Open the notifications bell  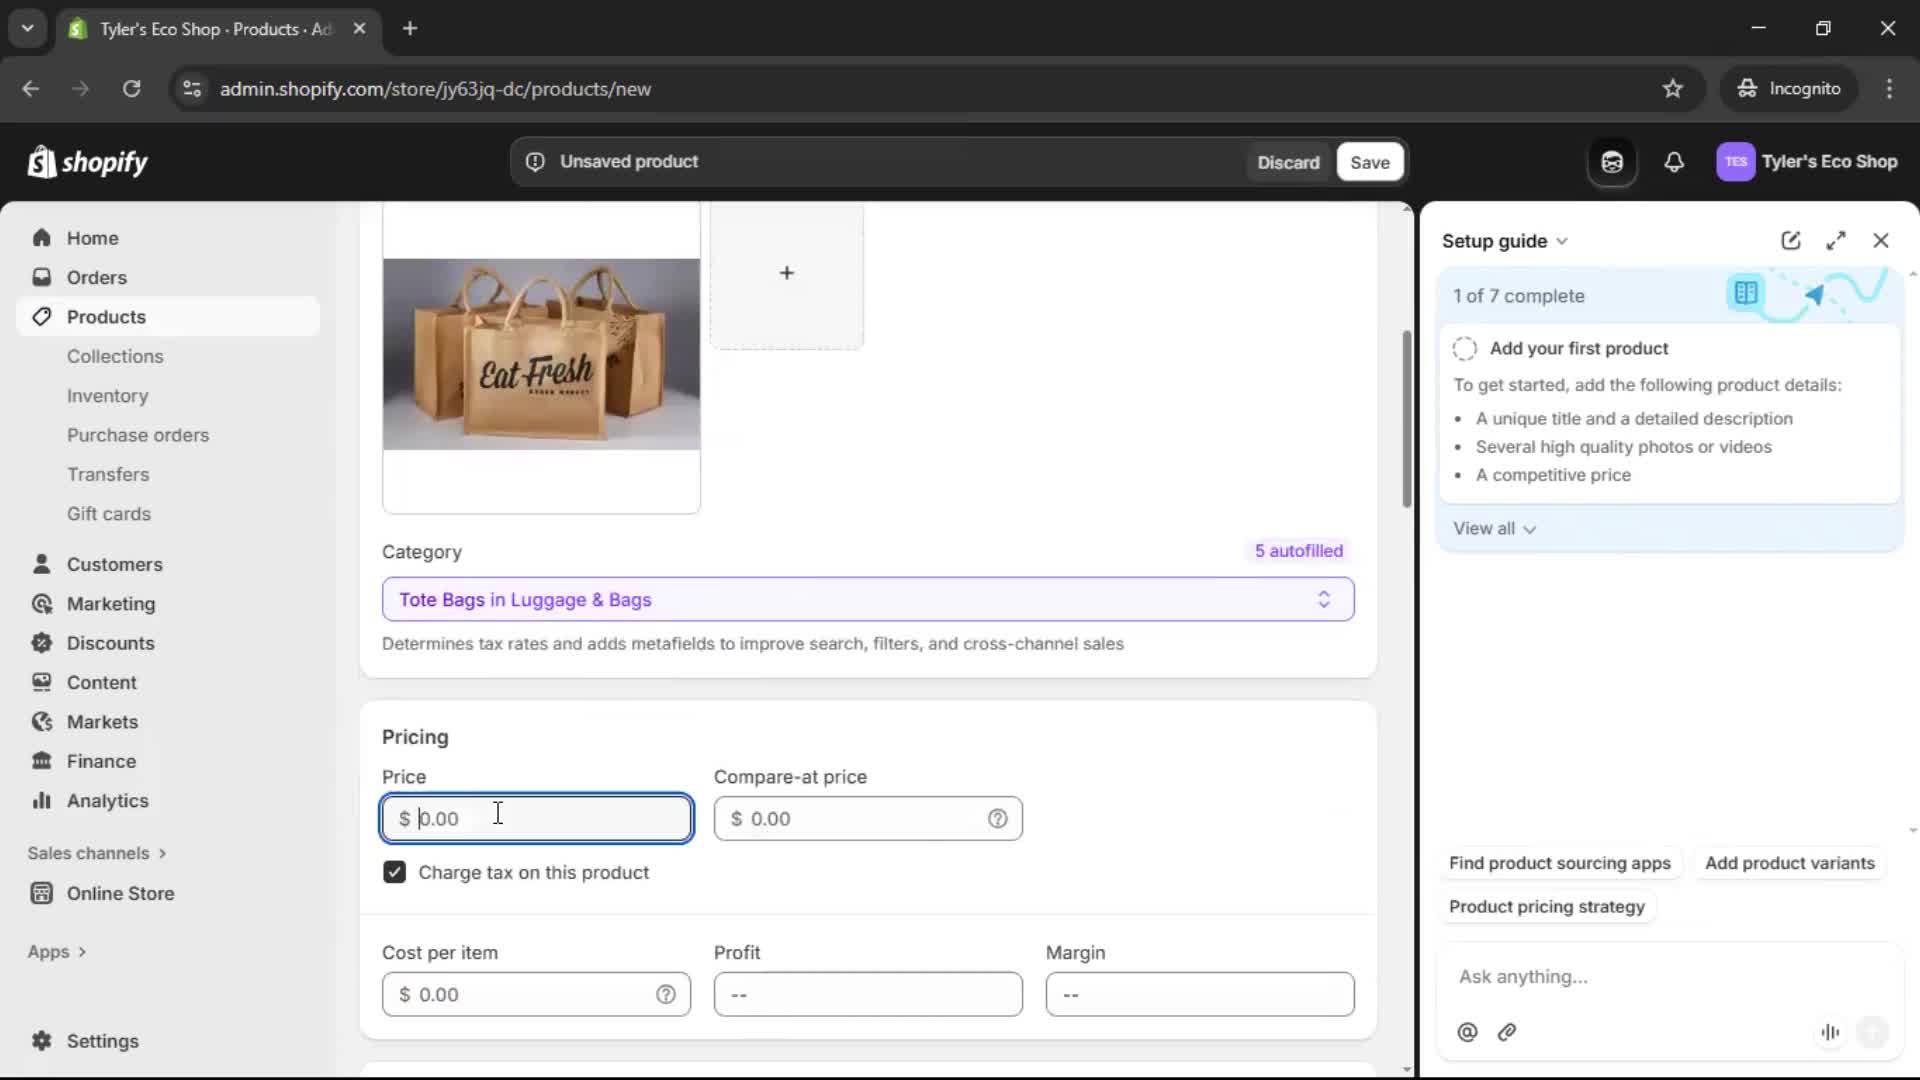tap(1675, 162)
